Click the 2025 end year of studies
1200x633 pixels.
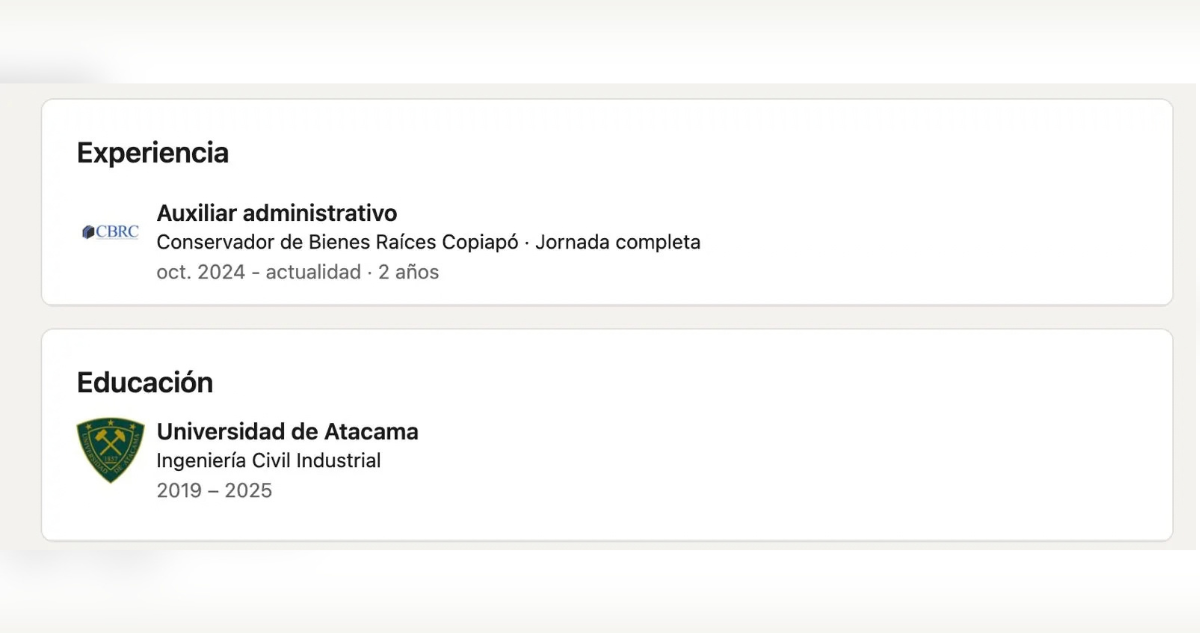pyautogui.click(x=248, y=491)
